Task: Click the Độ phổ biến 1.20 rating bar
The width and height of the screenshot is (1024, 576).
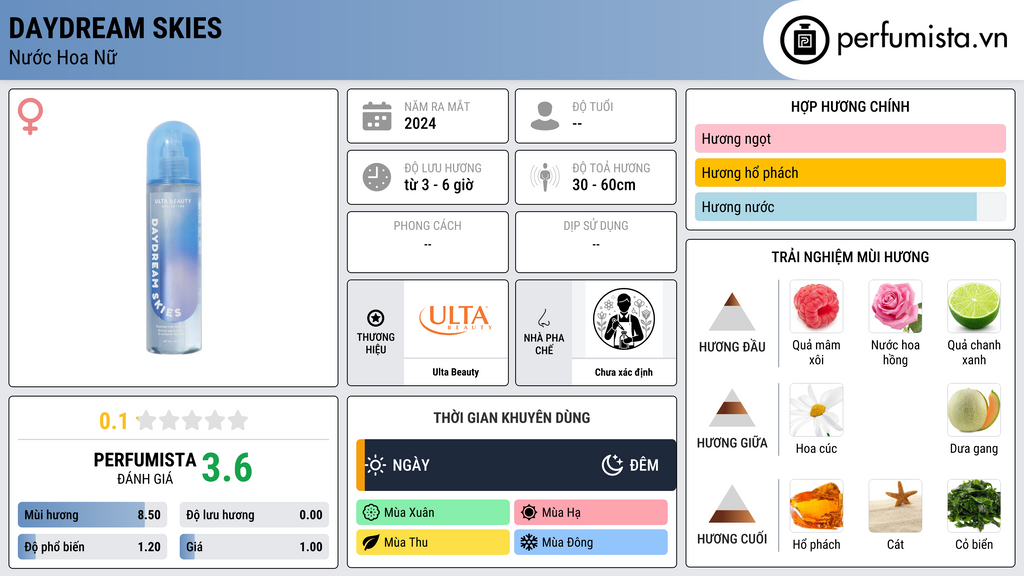Action: (92, 547)
